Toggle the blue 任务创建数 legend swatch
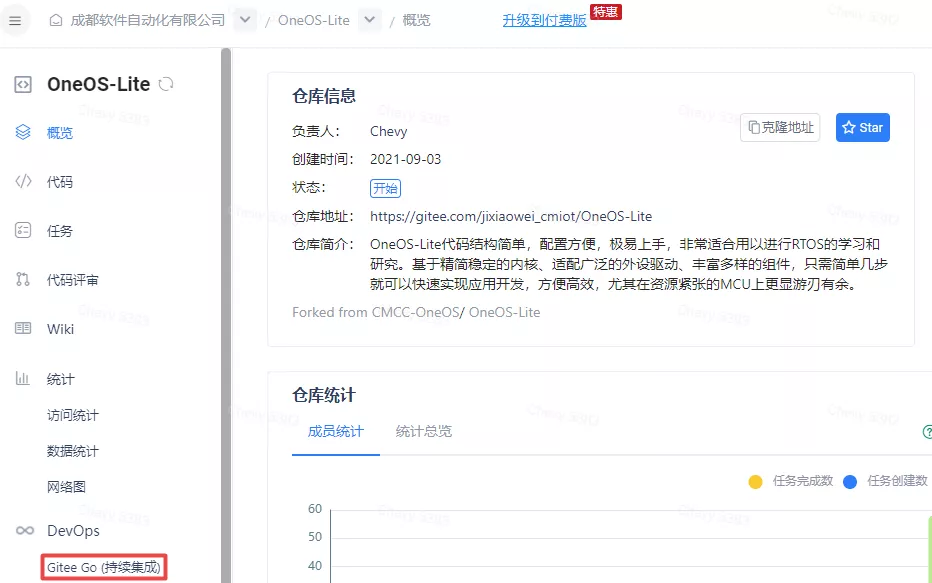Viewport: 932px width, 583px height. (850, 481)
